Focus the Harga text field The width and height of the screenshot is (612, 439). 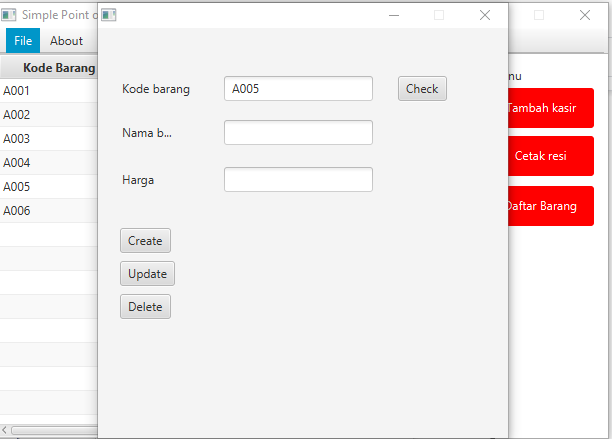tap(298, 180)
